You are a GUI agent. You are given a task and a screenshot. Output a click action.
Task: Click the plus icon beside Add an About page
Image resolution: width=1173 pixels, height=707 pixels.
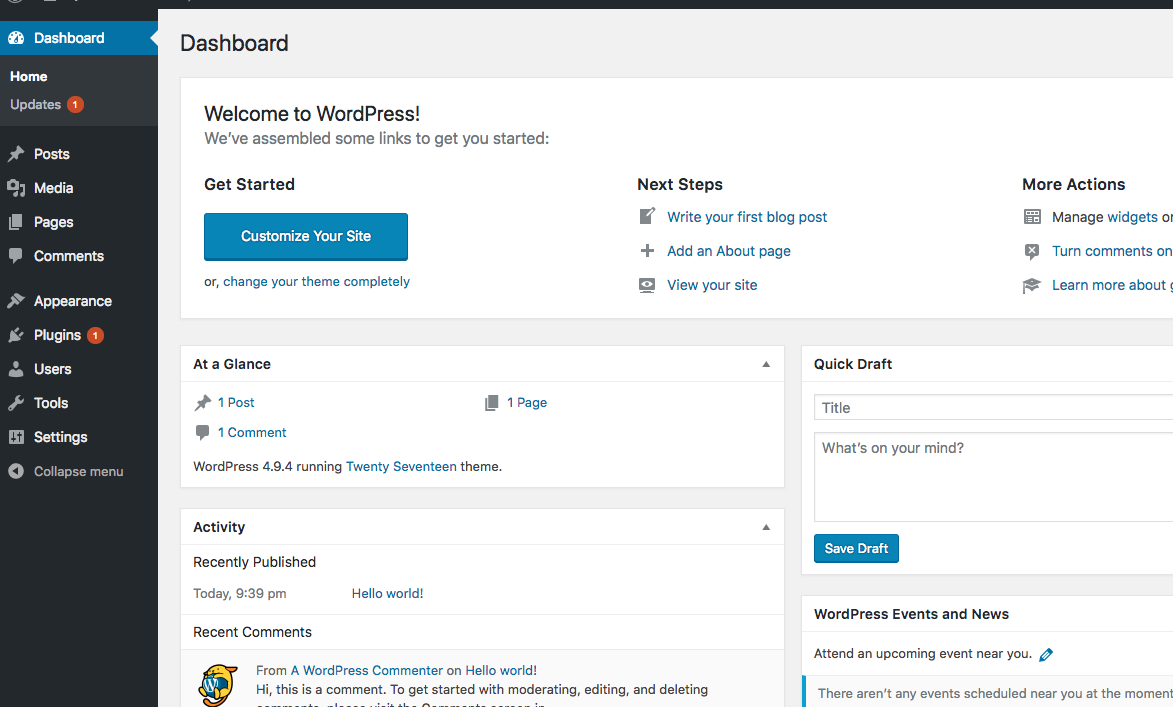[x=647, y=251]
